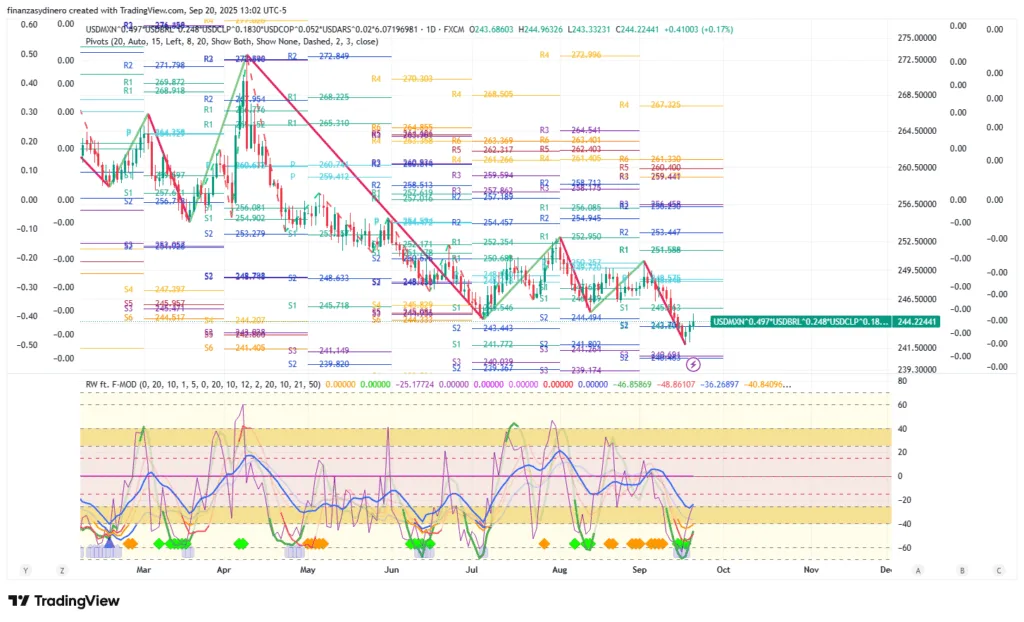Click the oscillator scale label -60
Image resolution: width=1024 pixels, height=622 pixels.
coord(903,548)
